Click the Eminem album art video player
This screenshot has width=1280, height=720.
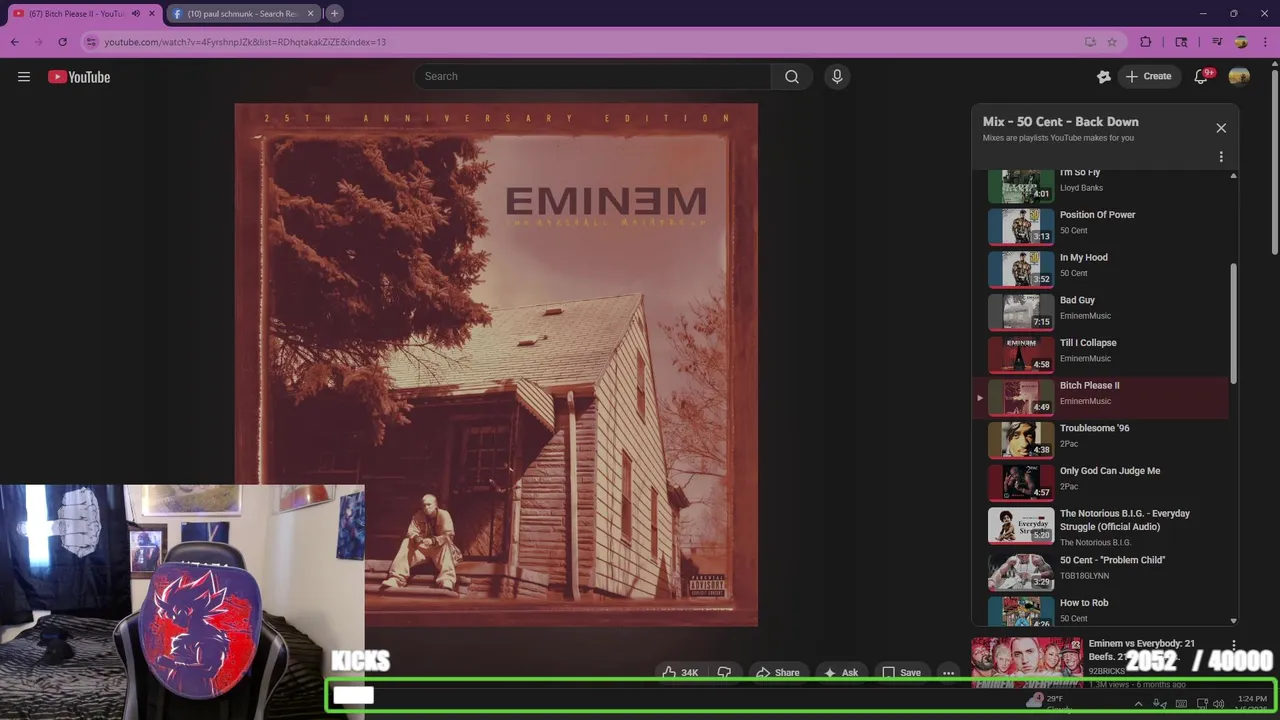click(x=496, y=365)
